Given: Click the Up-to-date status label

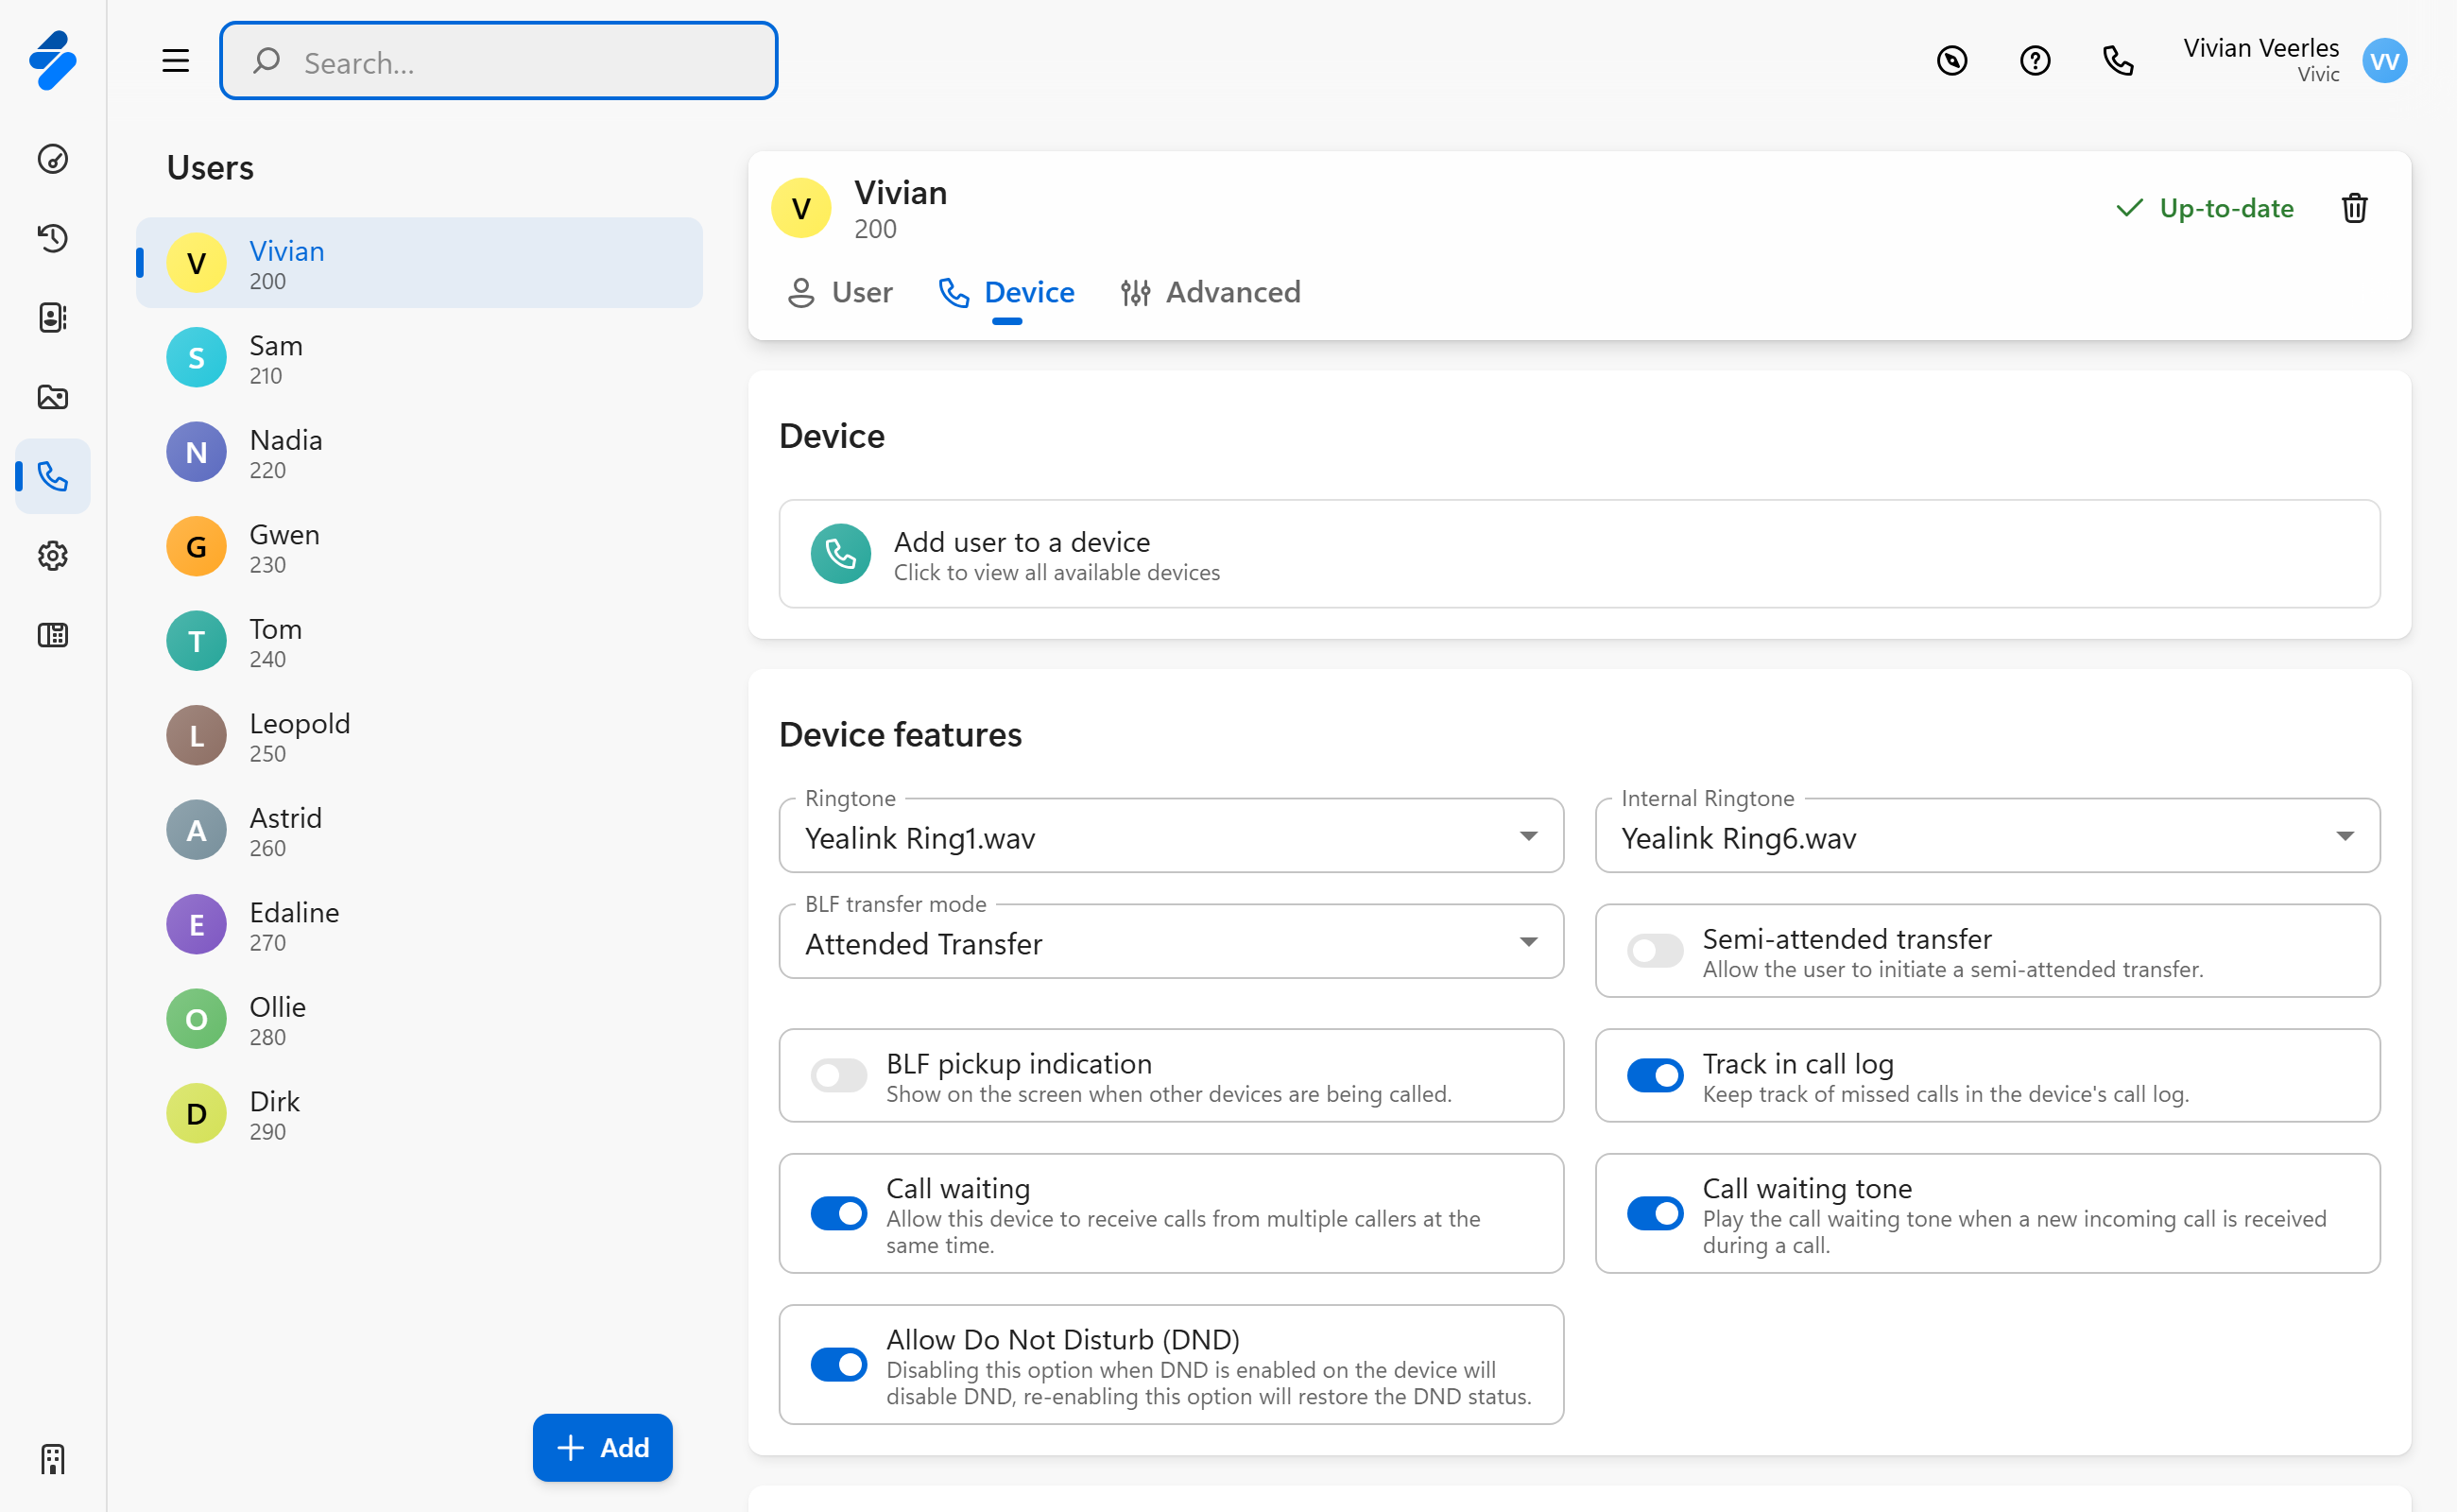Looking at the screenshot, I should 2205,208.
